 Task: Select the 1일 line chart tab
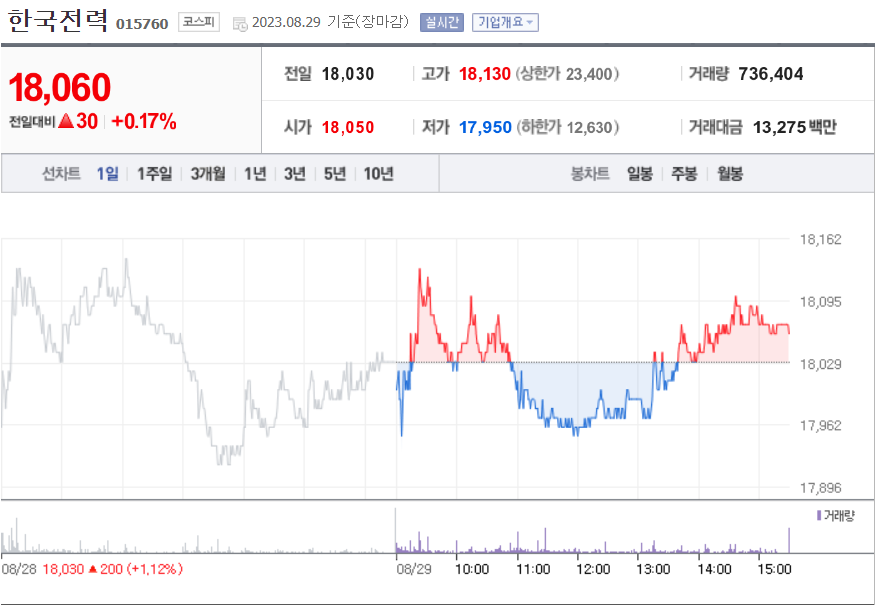tap(107, 174)
